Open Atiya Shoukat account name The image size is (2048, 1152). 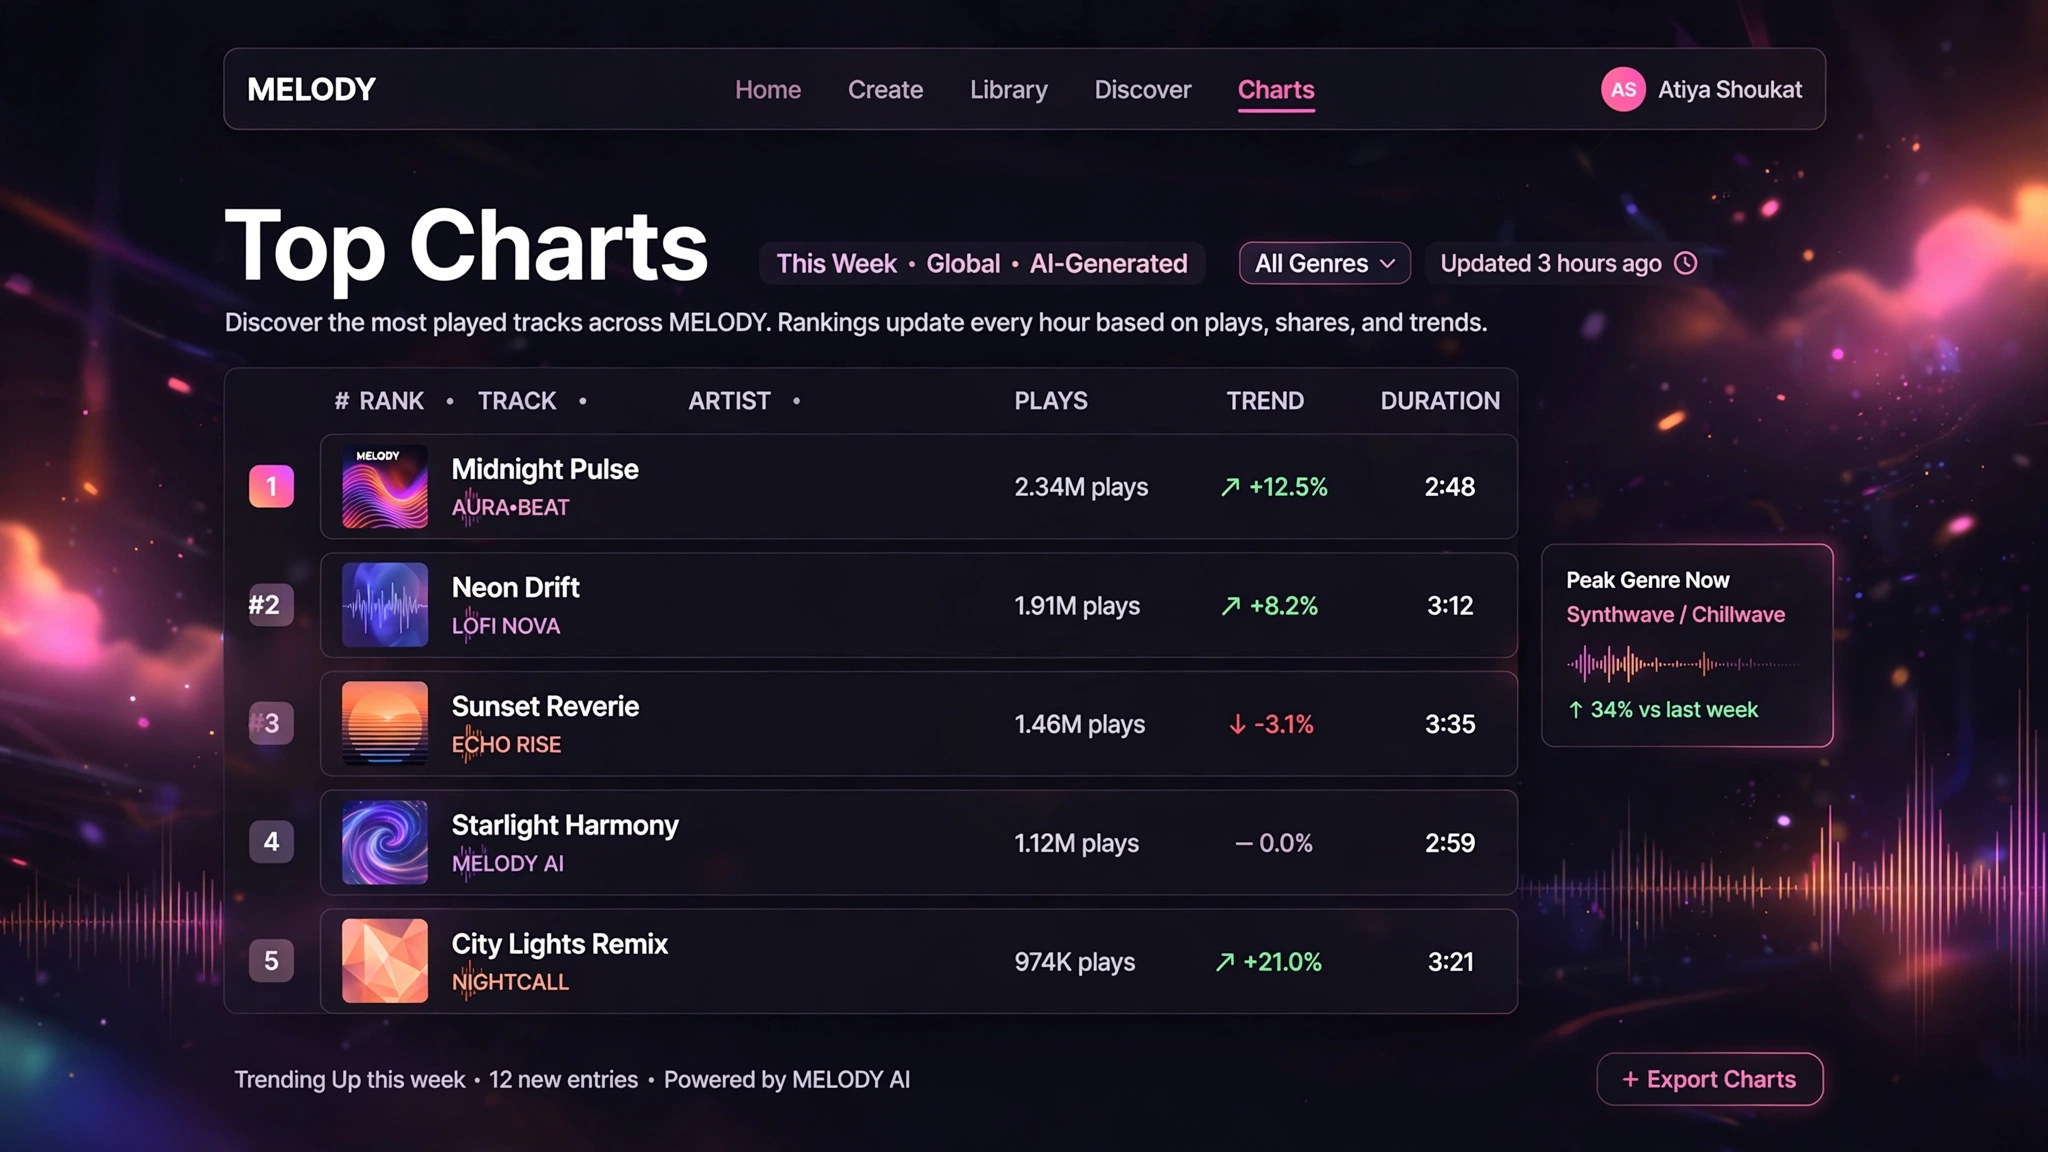pos(1730,89)
